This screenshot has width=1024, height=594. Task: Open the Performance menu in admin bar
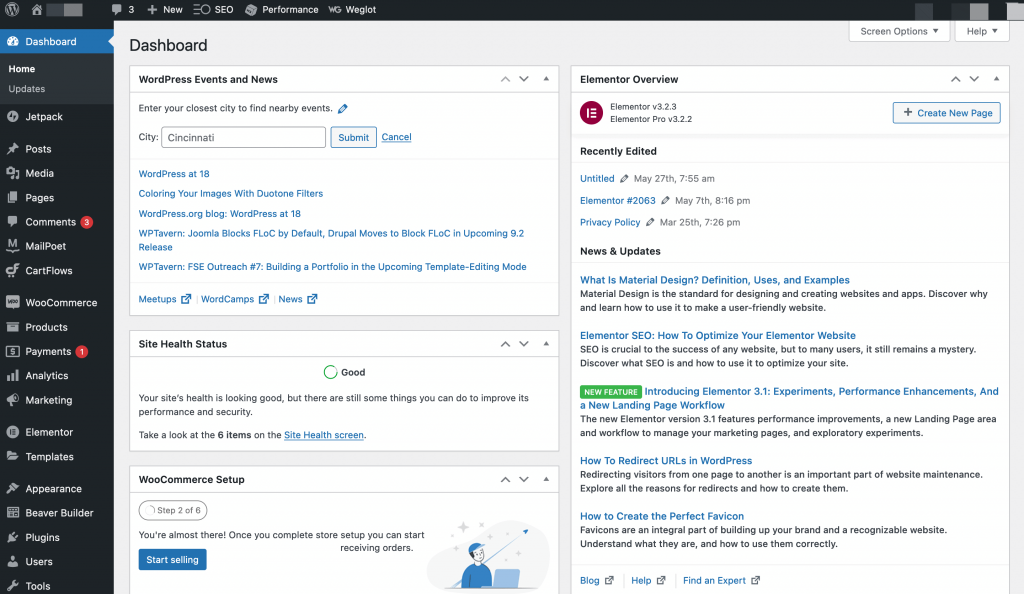pos(281,9)
